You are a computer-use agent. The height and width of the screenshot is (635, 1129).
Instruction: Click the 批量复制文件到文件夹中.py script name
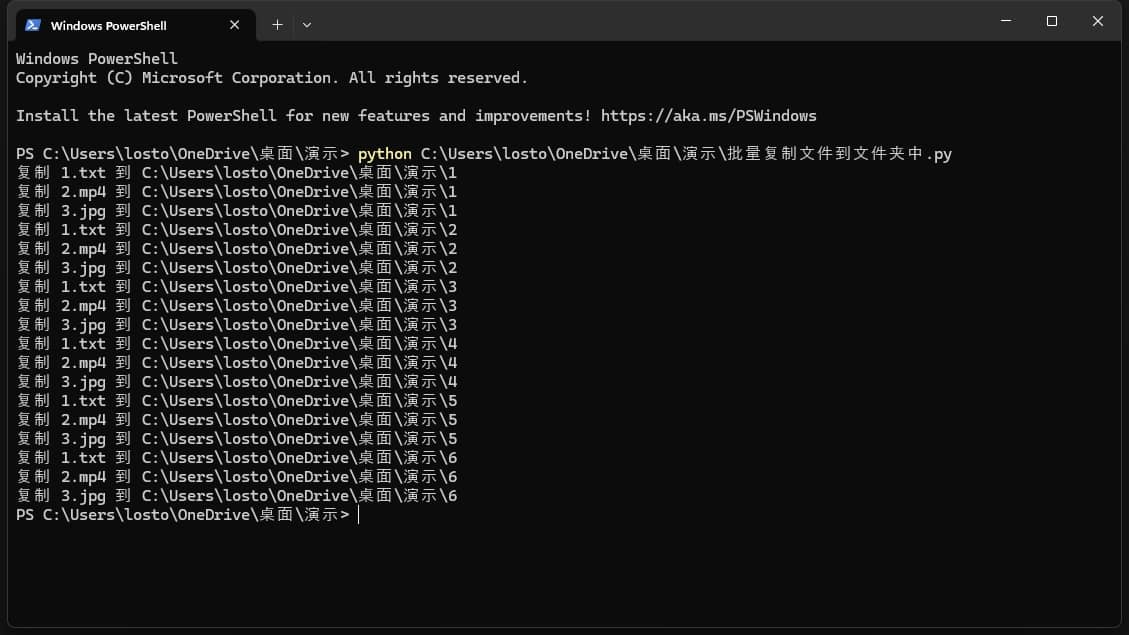[839, 154]
